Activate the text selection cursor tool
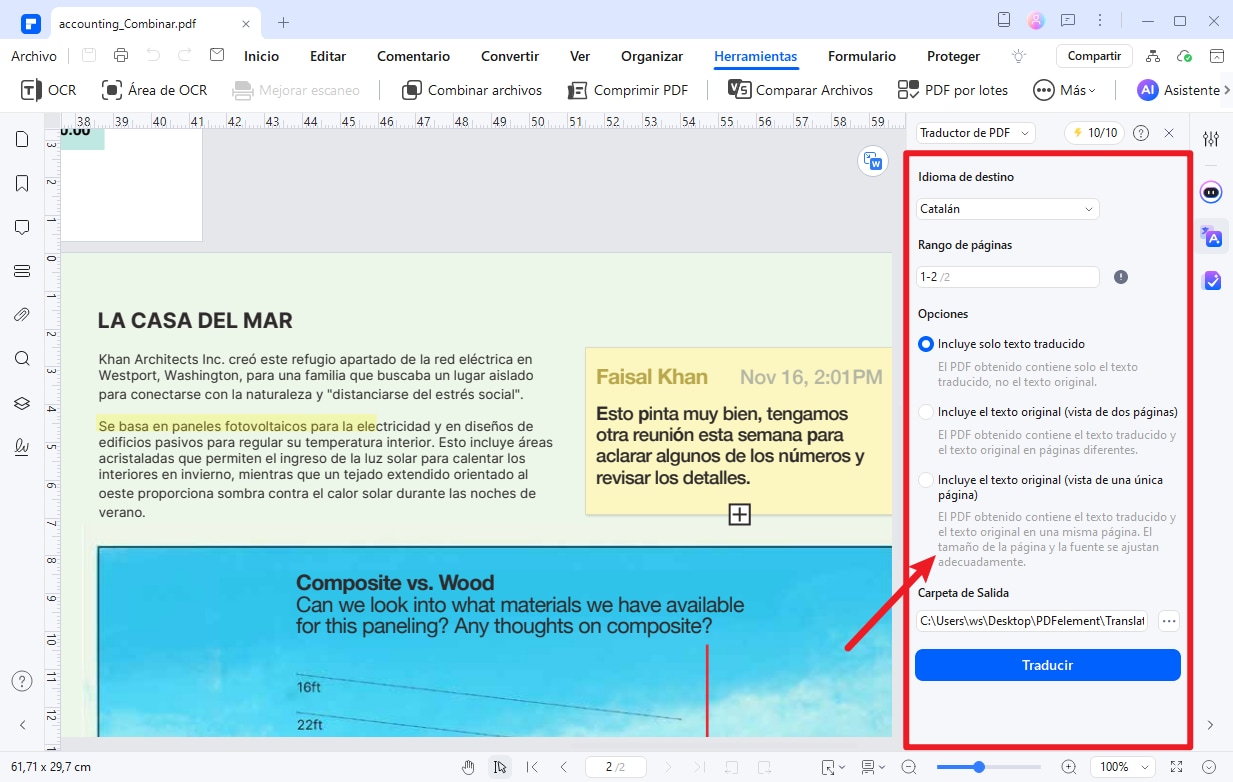 point(499,767)
